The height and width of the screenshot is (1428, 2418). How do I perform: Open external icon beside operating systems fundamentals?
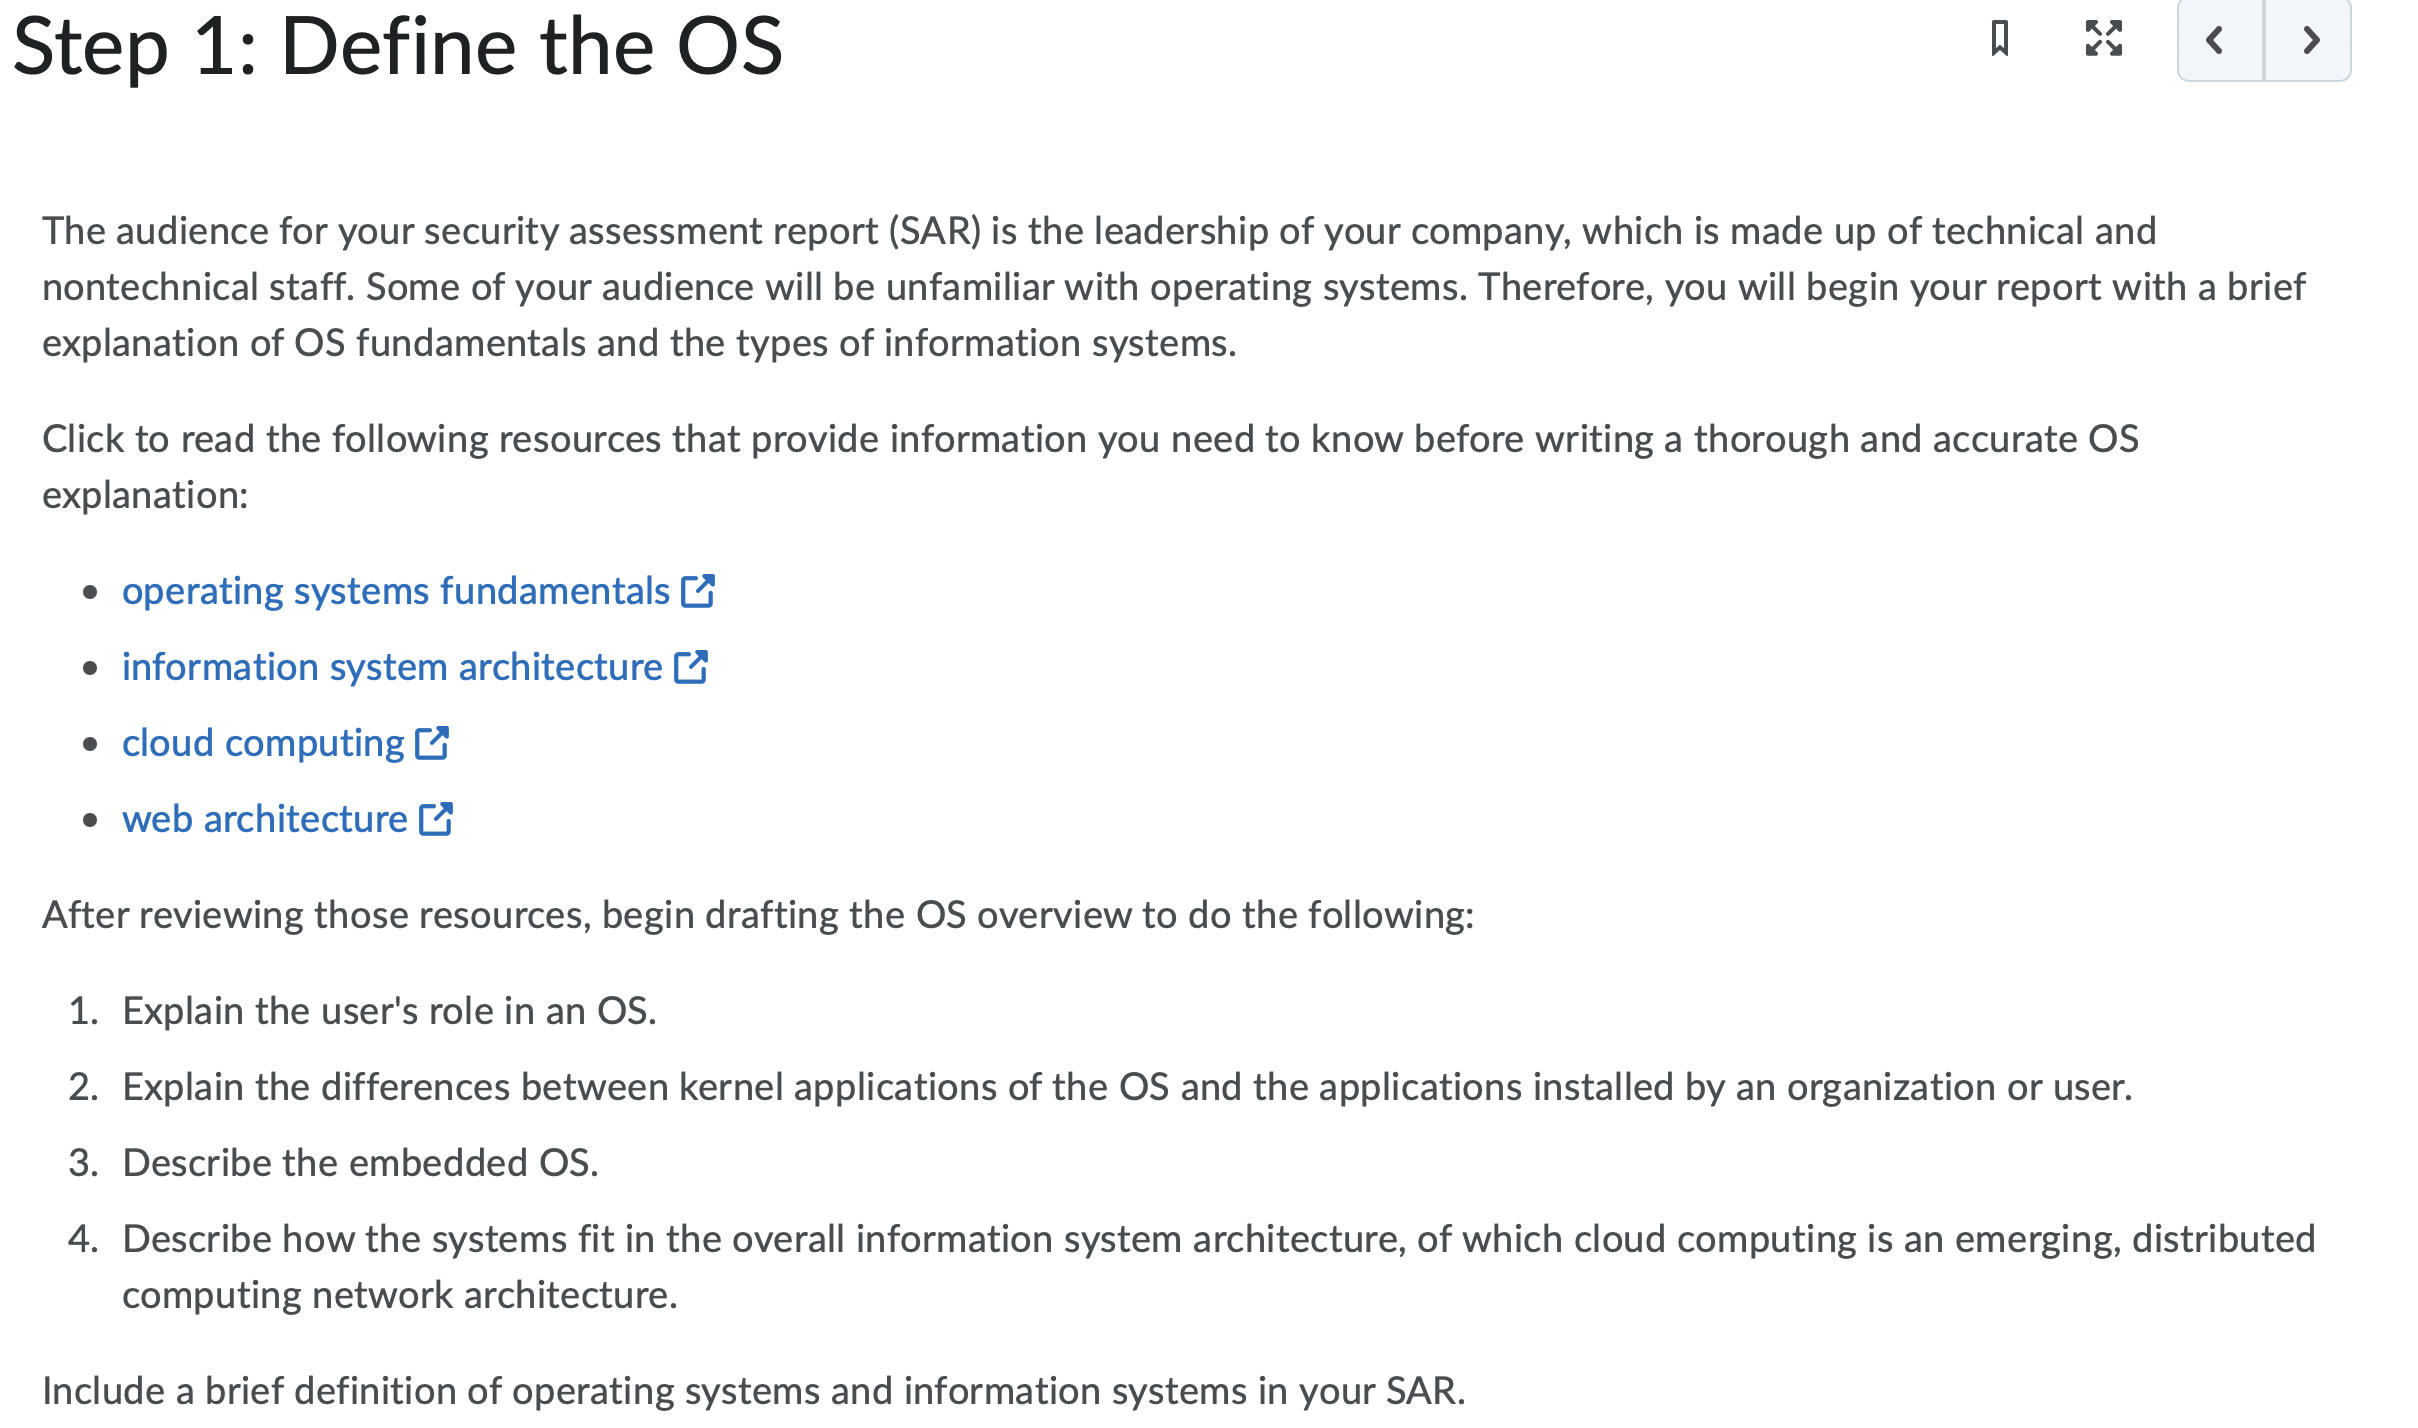(x=698, y=590)
